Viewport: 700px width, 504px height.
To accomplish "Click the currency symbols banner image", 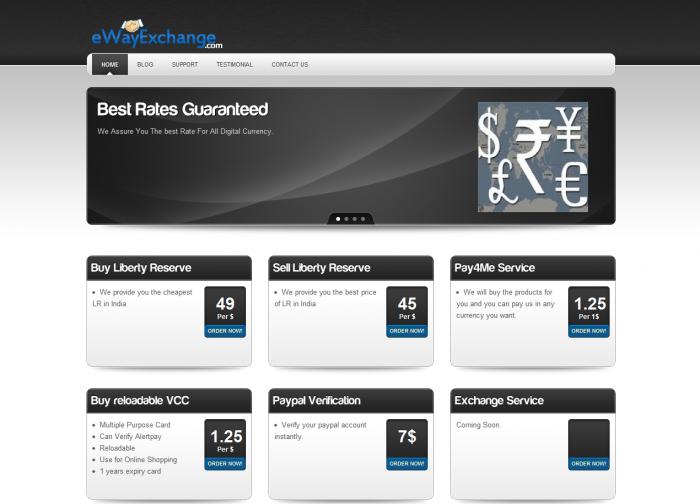I will pyautogui.click(x=533, y=157).
